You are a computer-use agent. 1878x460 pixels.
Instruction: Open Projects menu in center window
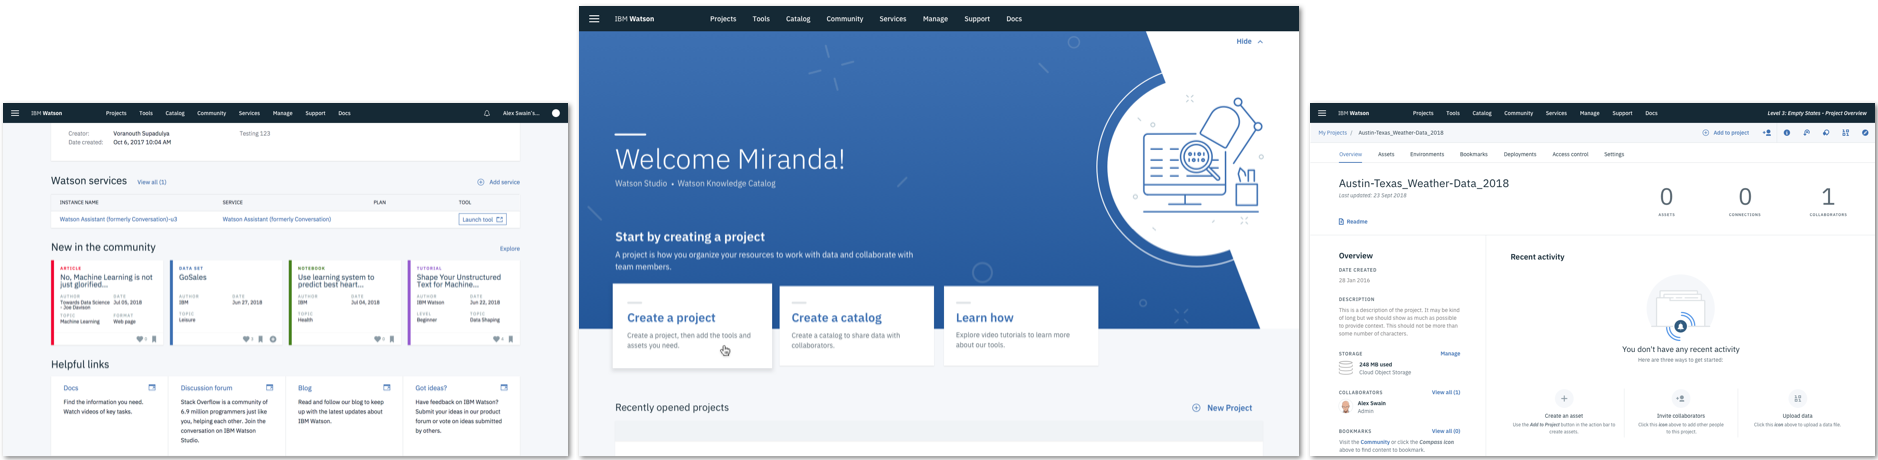tap(723, 19)
